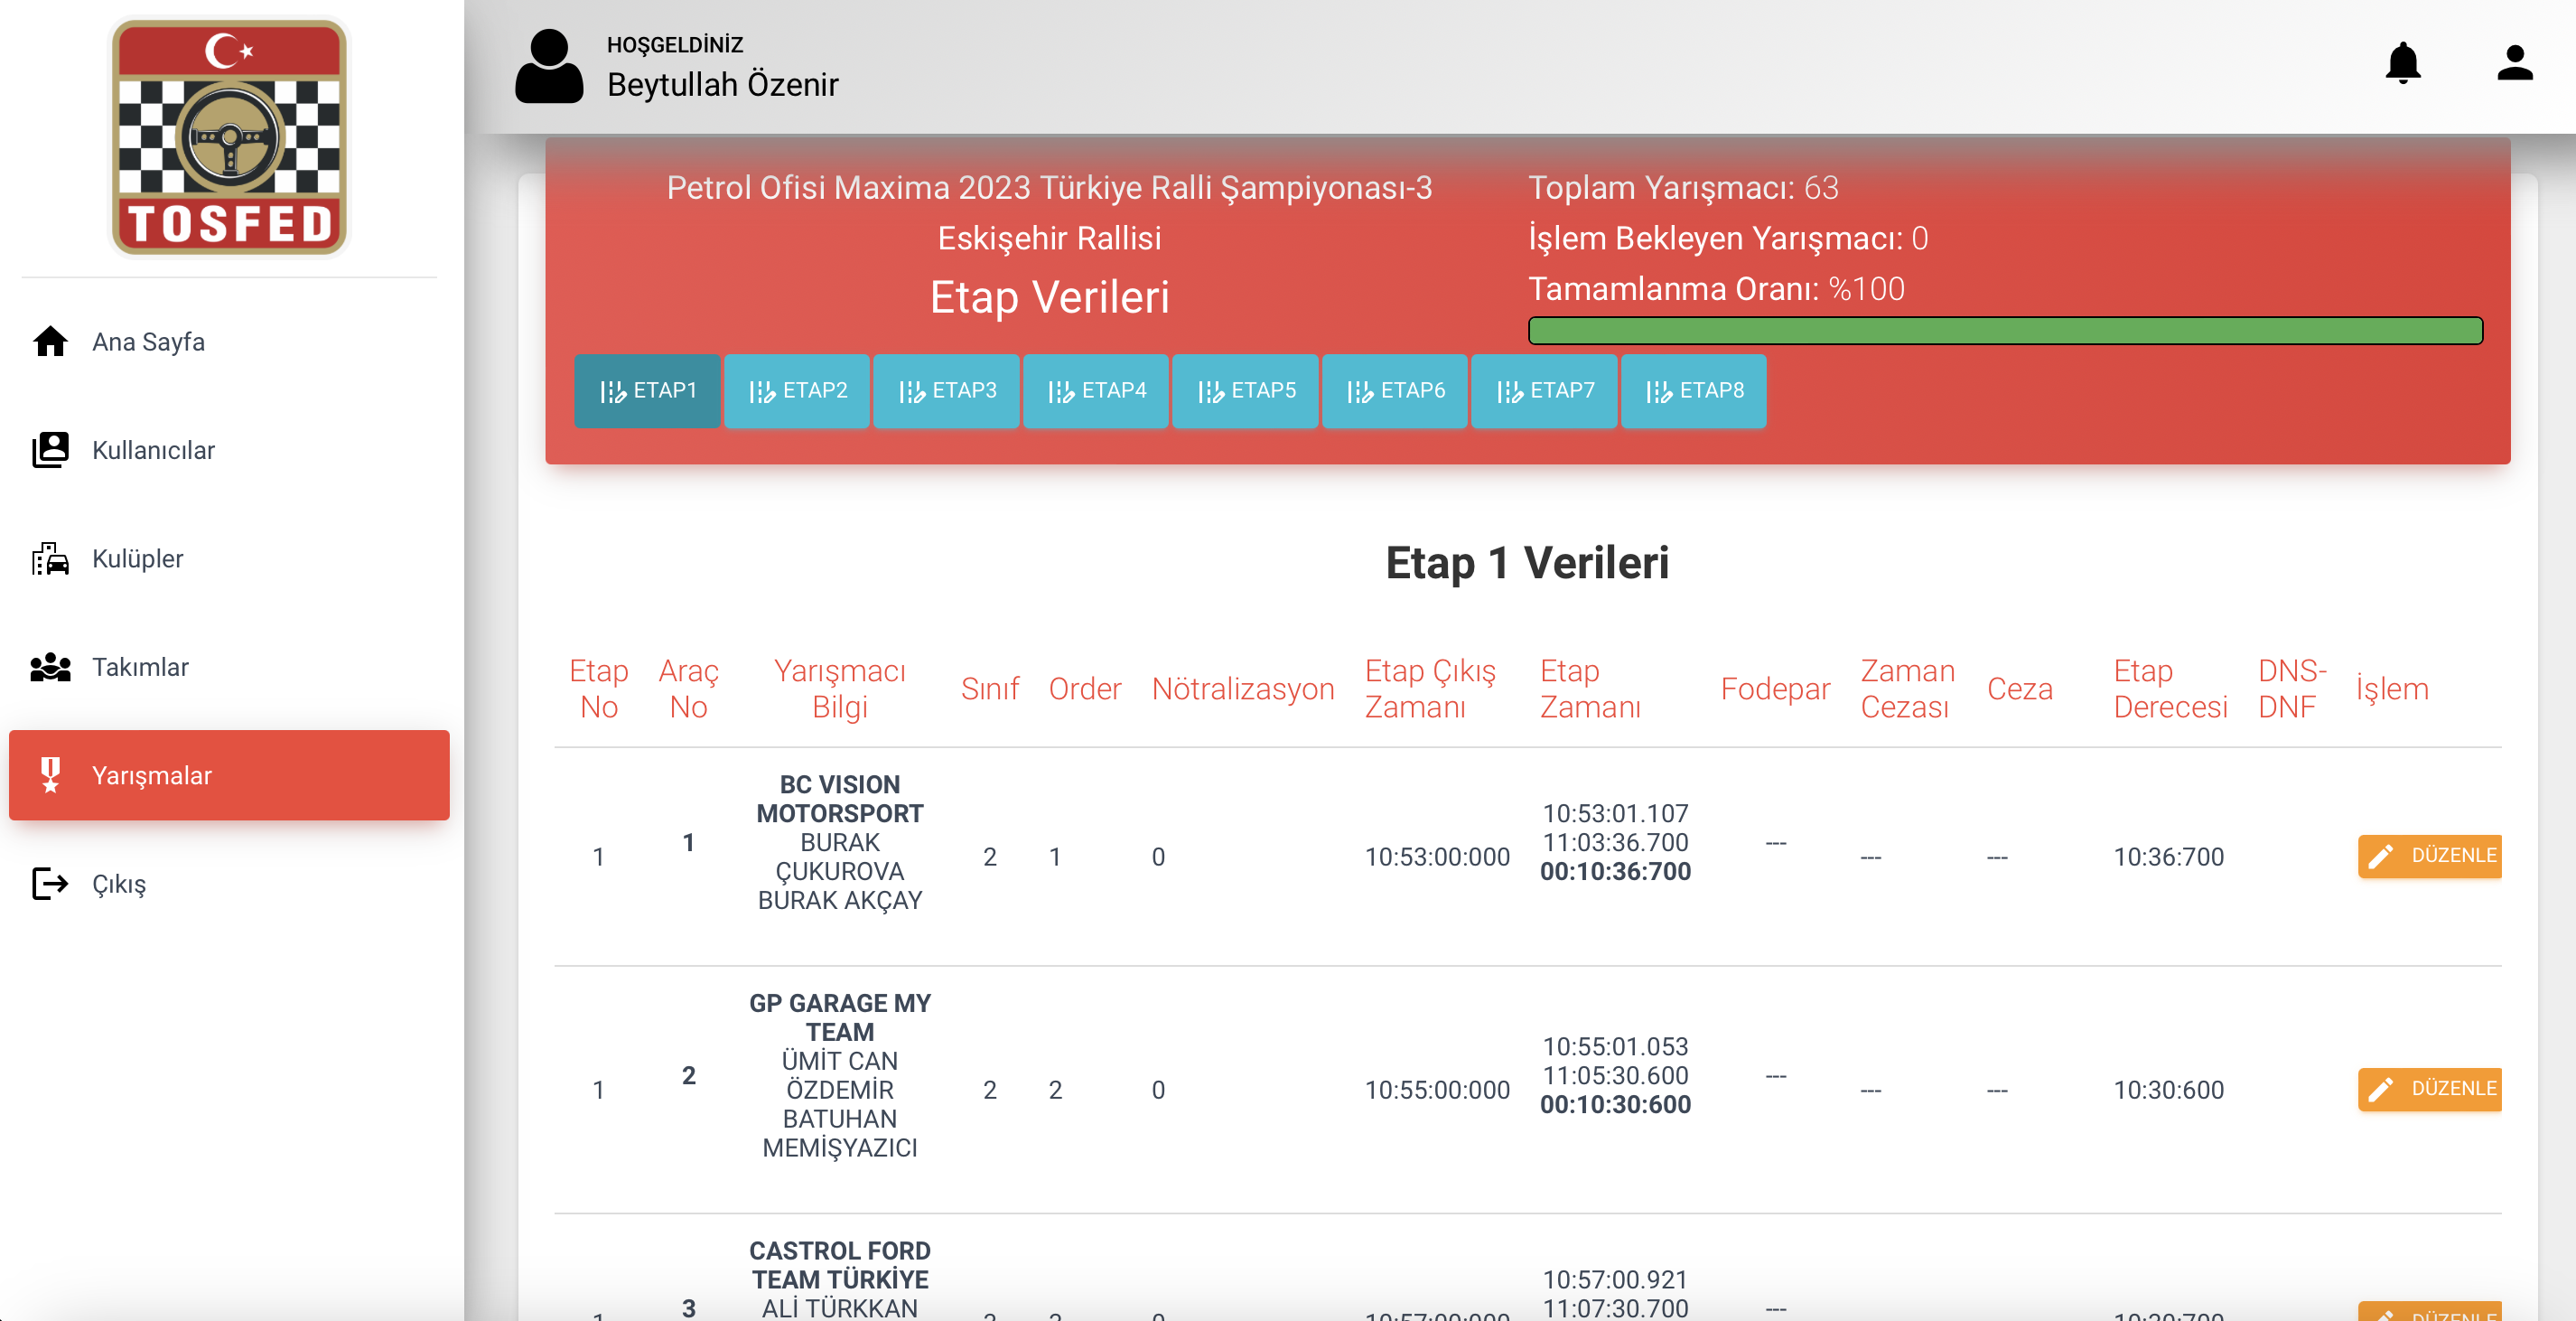Click the Çıkış logout icon

50,884
